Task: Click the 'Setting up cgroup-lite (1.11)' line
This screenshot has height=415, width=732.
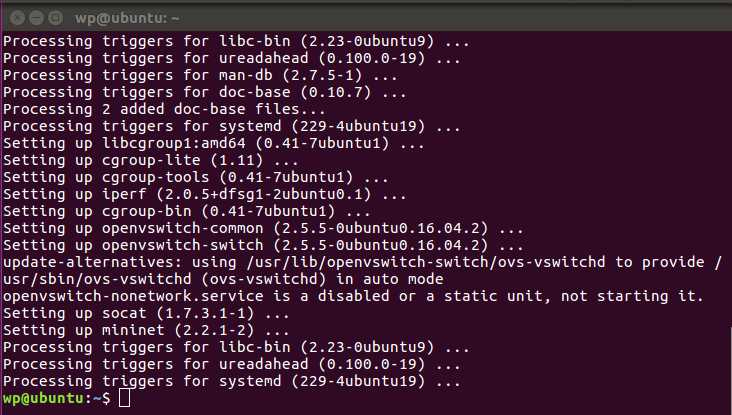Action: coord(151,161)
